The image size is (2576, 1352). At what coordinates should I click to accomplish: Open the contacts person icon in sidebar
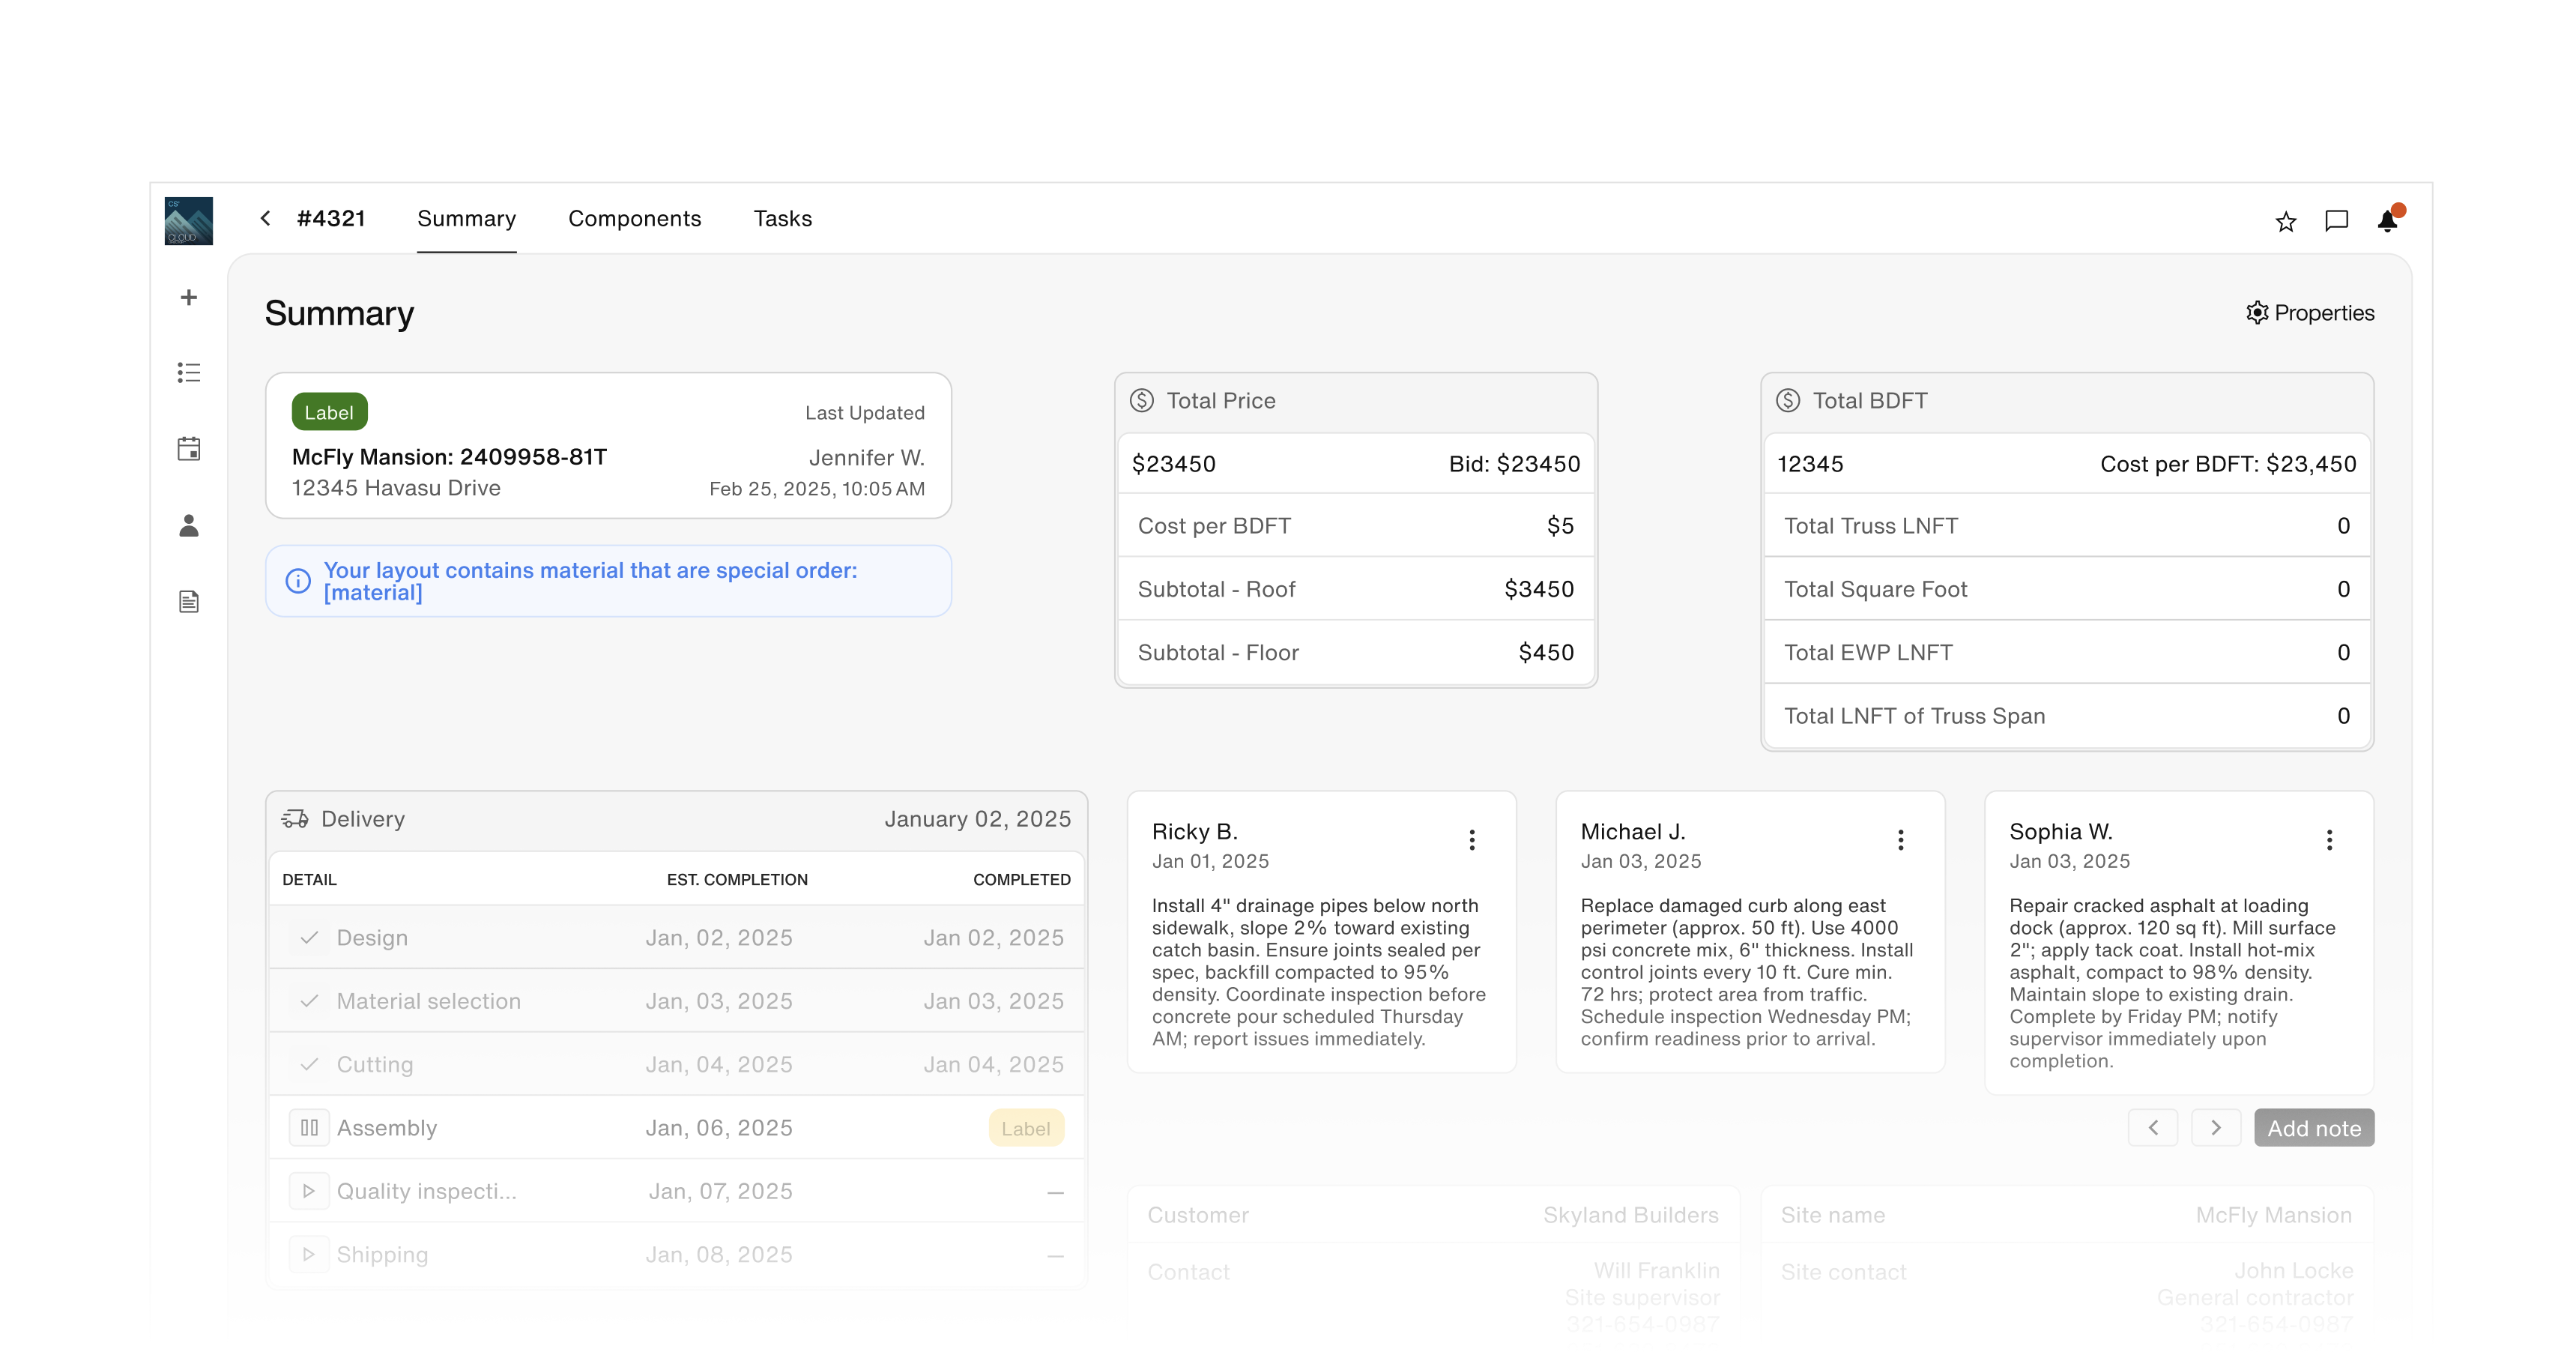[x=188, y=526]
